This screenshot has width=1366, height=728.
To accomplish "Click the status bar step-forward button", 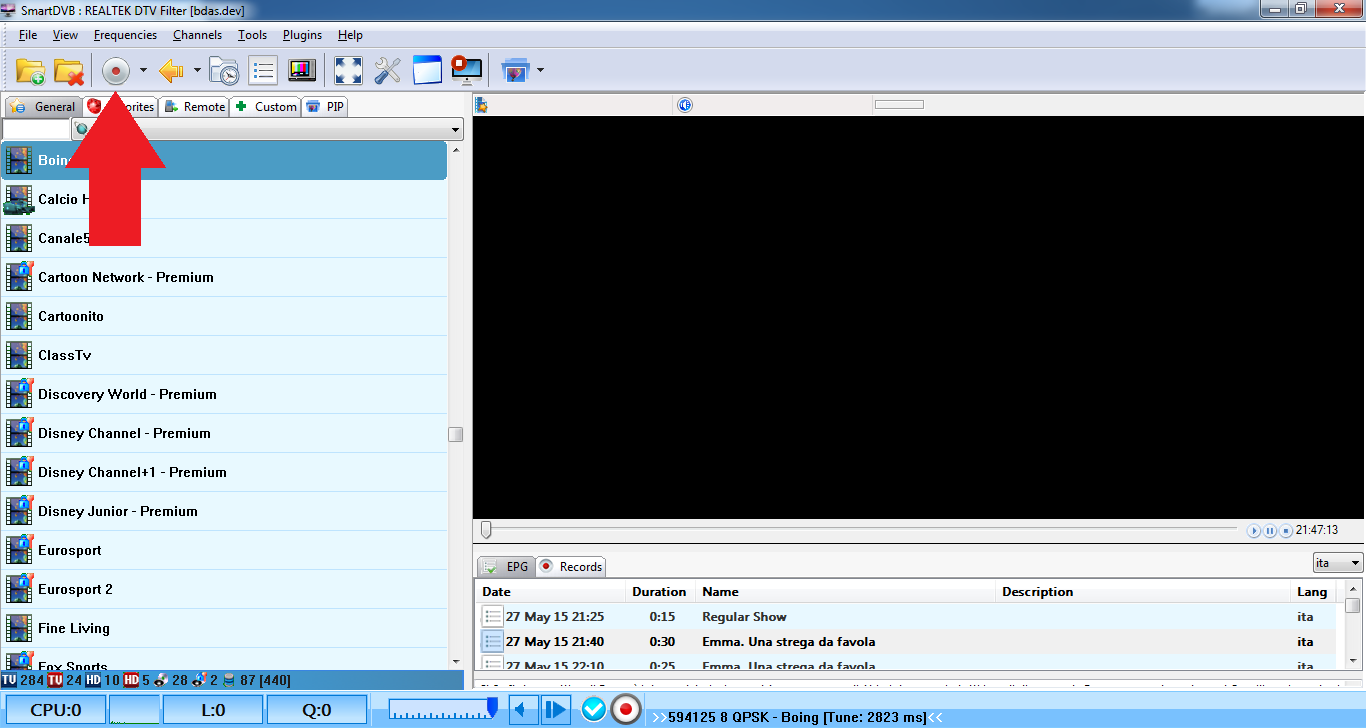I will [x=556, y=710].
